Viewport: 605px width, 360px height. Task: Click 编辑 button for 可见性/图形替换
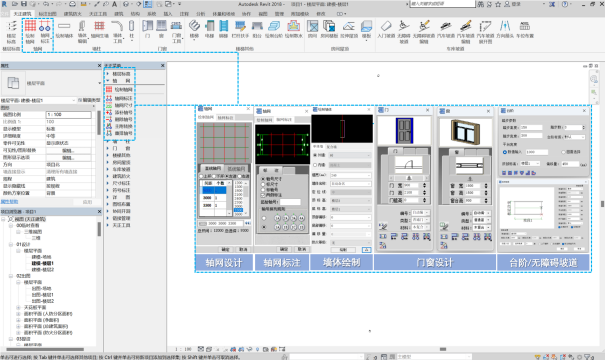(68, 150)
